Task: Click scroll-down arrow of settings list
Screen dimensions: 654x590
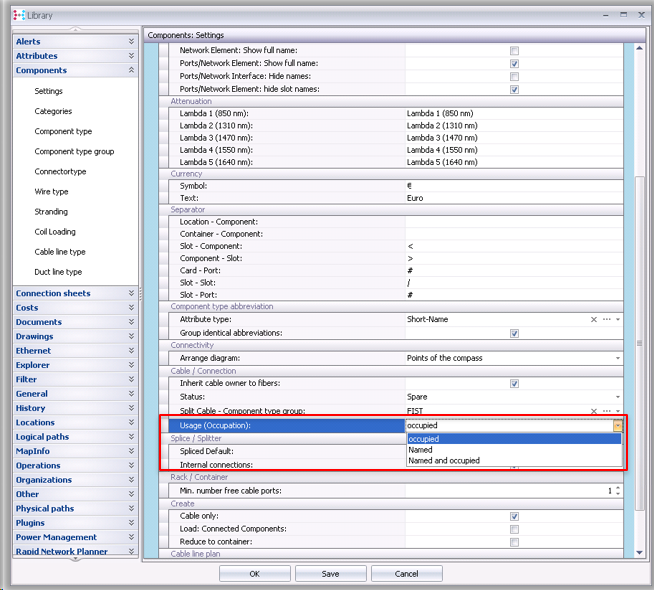Action: click(639, 553)
